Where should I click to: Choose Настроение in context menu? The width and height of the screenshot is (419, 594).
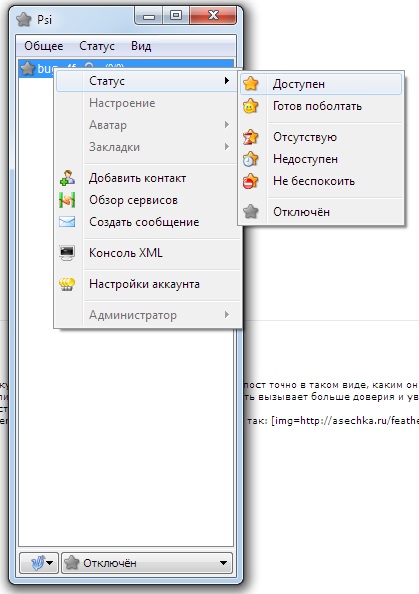148,103
